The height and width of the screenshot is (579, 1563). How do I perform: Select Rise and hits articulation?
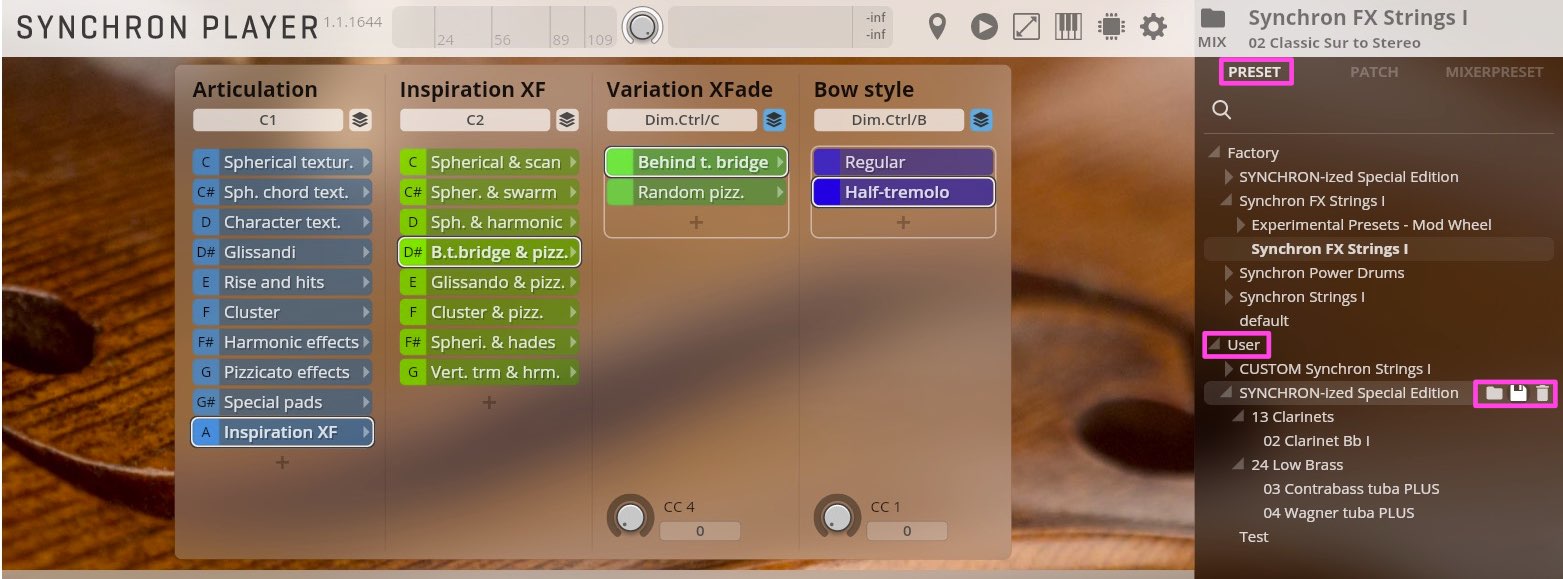[282, 282]
